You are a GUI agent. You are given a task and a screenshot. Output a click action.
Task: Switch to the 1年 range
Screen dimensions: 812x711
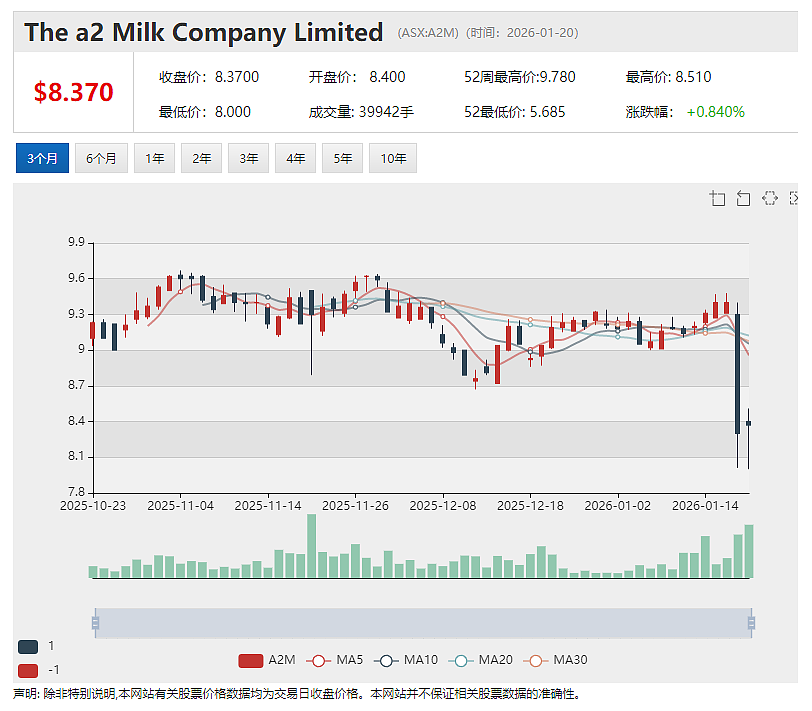(154, 158)
